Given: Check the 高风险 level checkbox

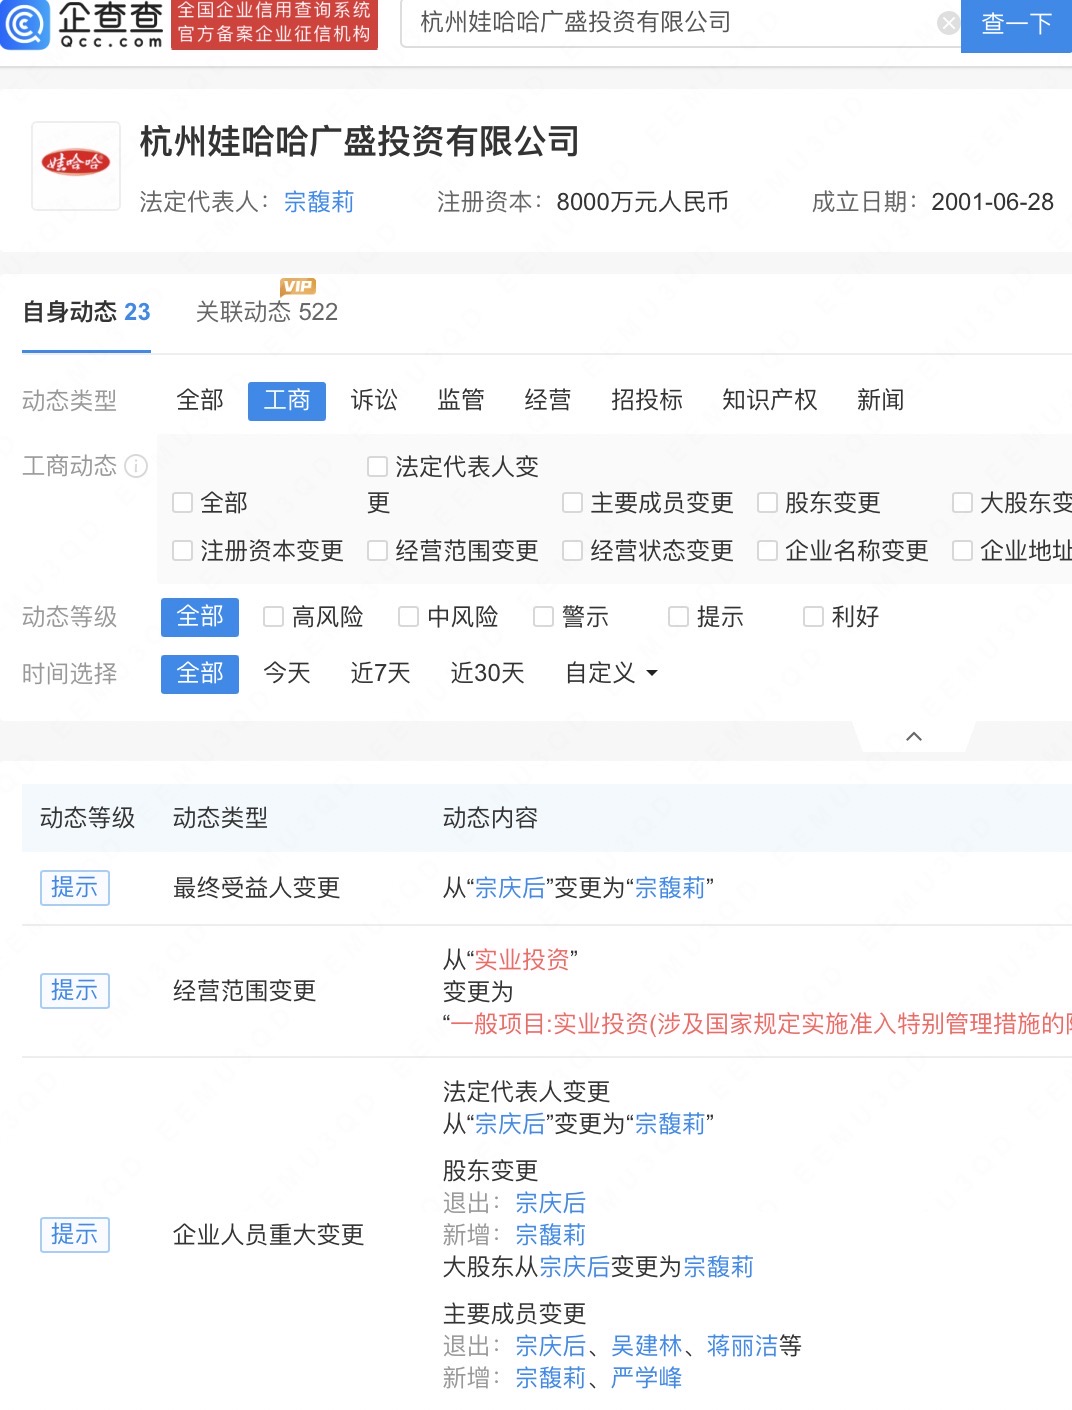Looking at the screenshot, I should 273,617.
